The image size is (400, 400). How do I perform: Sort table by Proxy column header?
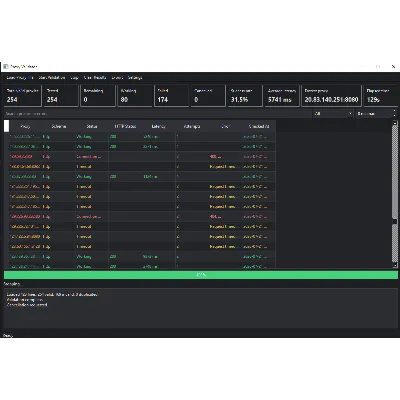(x=25, y=126)
